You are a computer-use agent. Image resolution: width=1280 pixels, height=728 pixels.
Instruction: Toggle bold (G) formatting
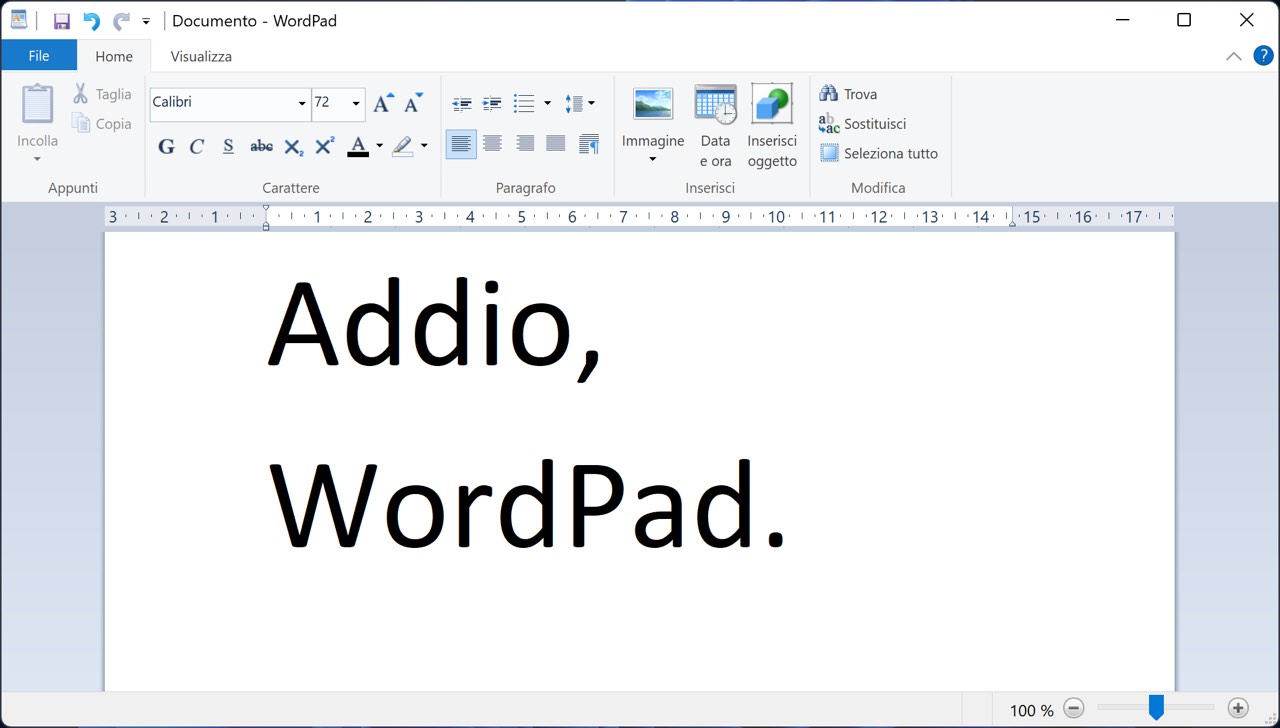coord(166,146)
